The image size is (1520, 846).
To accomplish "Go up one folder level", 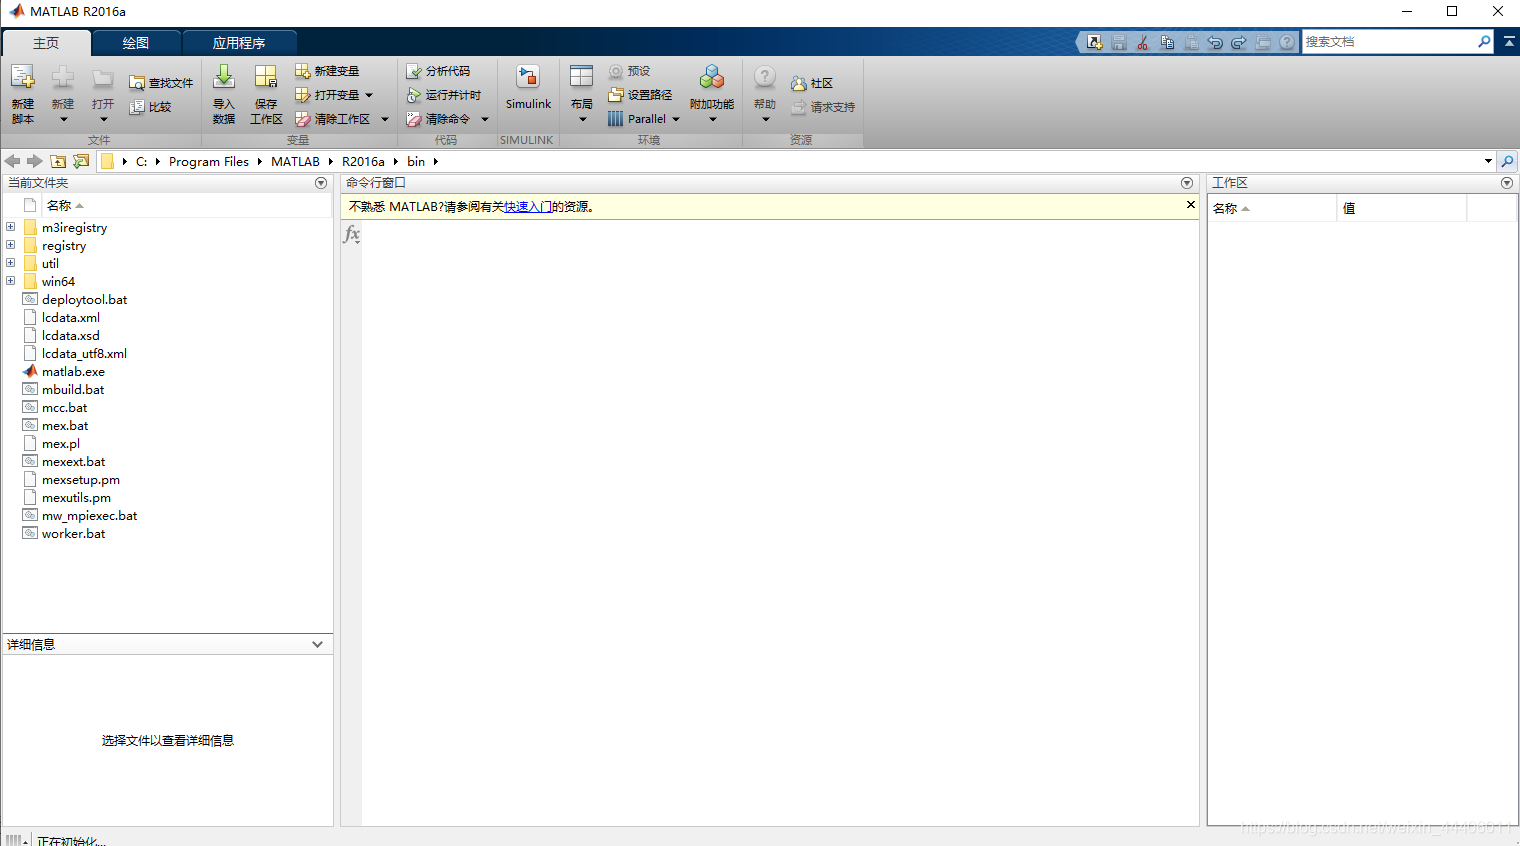I will (x=58, y=161).
